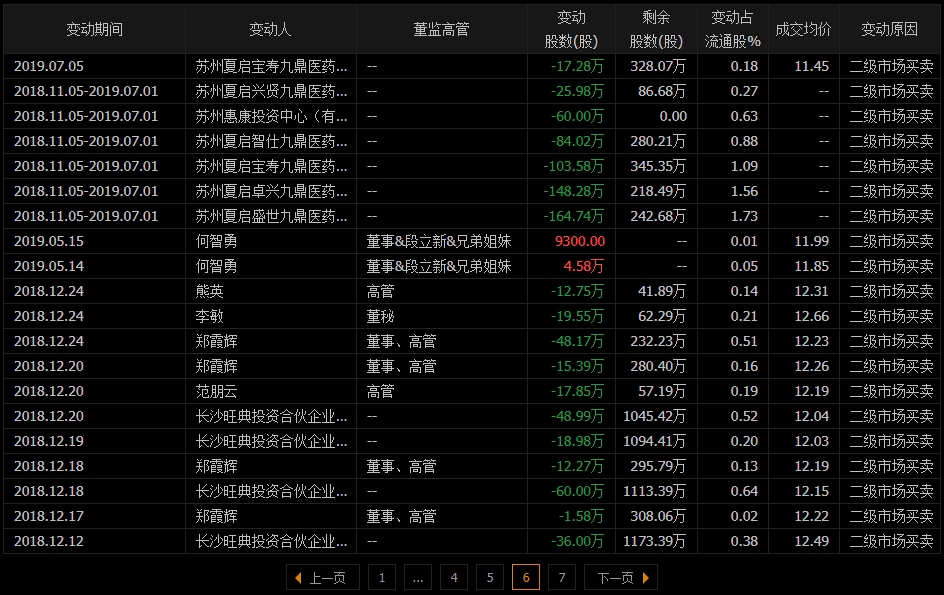Screen dimensions: 944x595
Task: Open page 7 in pagination
Action: coord(562,578)
